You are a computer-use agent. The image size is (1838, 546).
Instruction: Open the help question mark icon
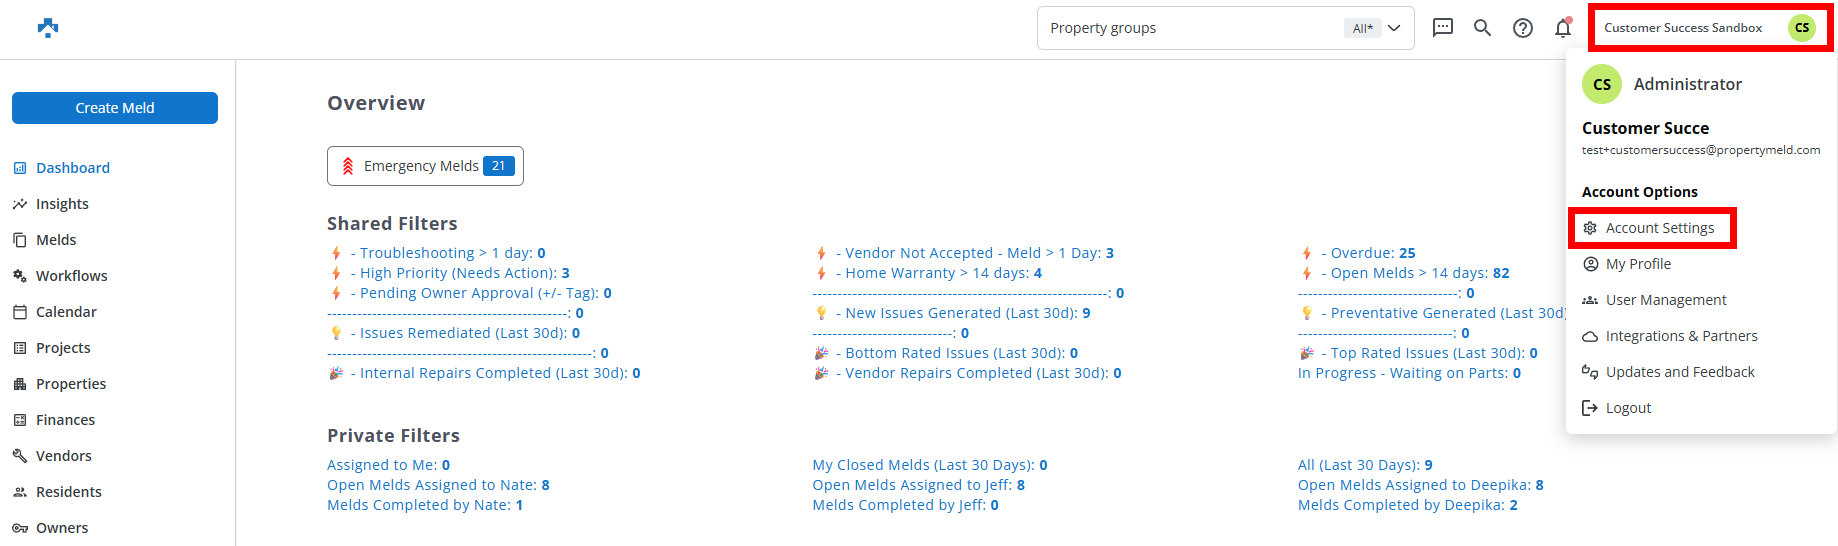point(1522,28)
